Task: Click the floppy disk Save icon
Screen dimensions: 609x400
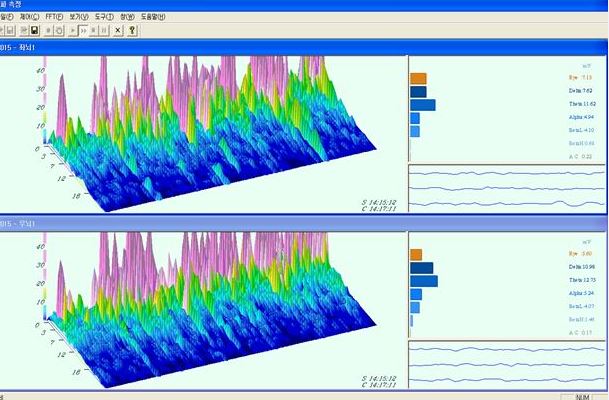Action: (34, 30)
